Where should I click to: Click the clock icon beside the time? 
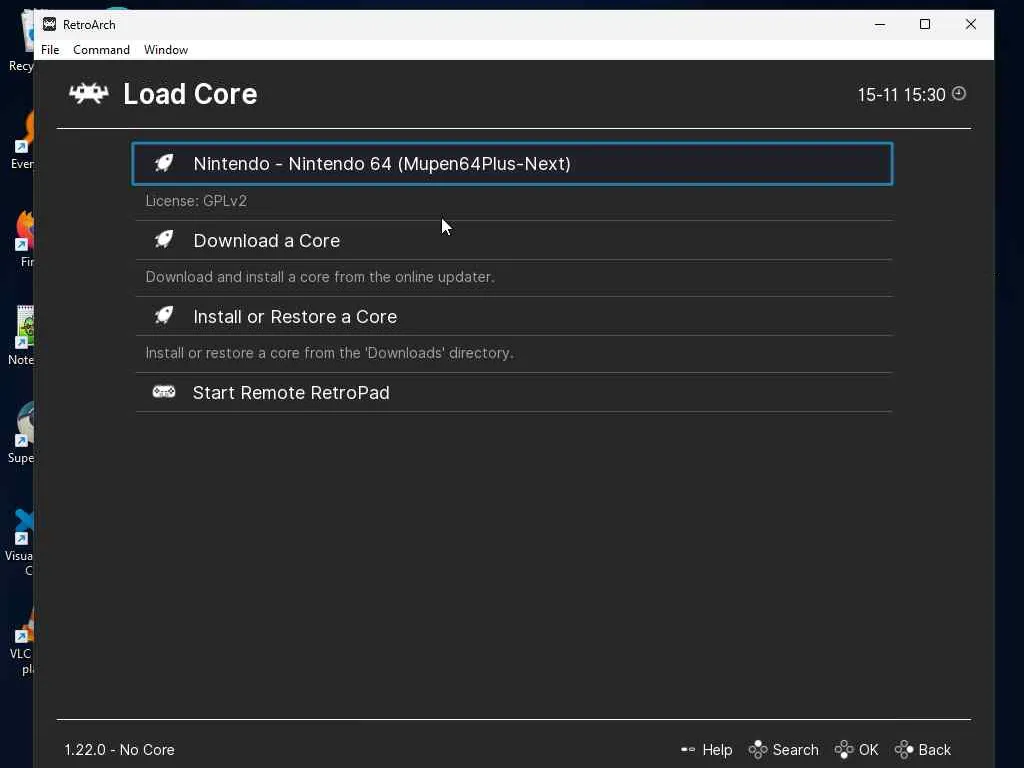coord(959,94)
